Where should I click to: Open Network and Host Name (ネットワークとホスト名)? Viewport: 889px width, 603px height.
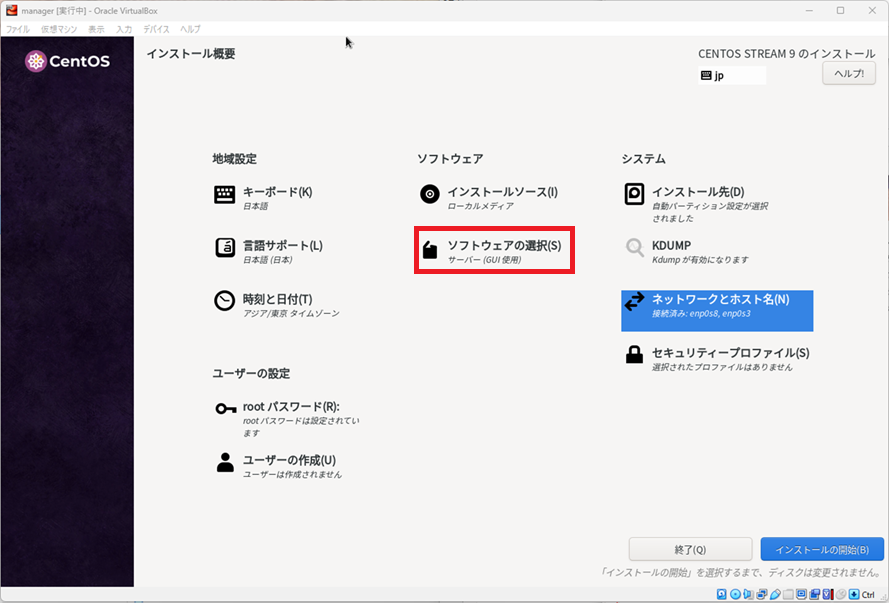click(x=717, y=311)
